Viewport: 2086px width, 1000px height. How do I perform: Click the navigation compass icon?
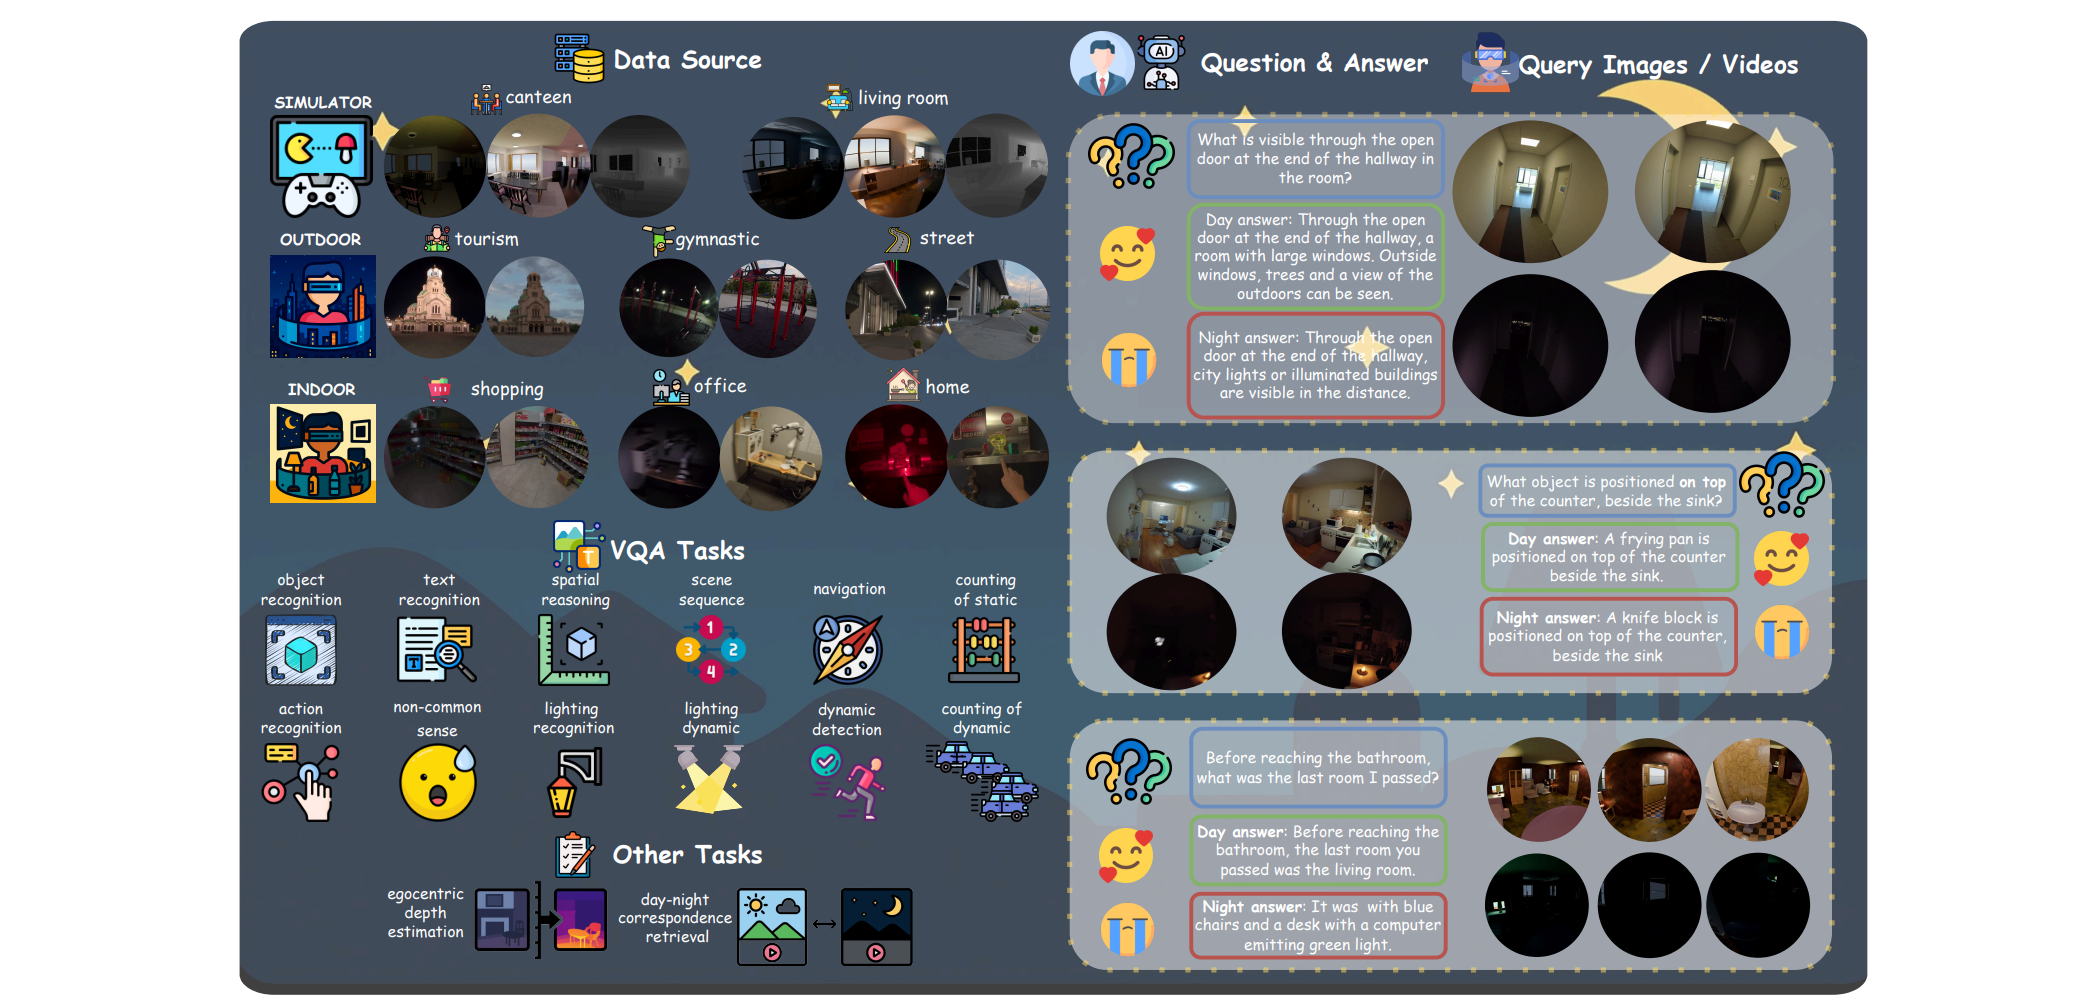[848, 649]
